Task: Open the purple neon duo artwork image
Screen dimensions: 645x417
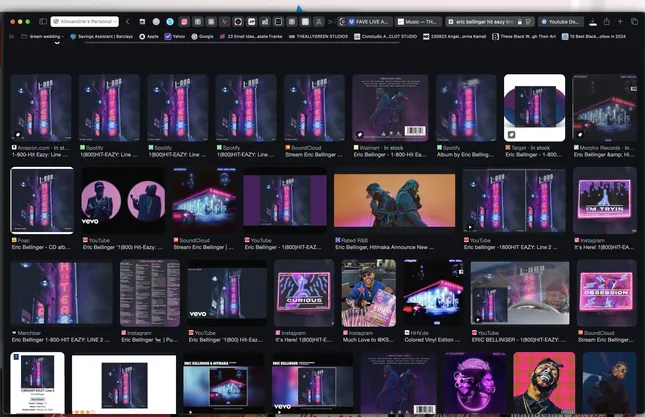Action: (x=476, y=382)
